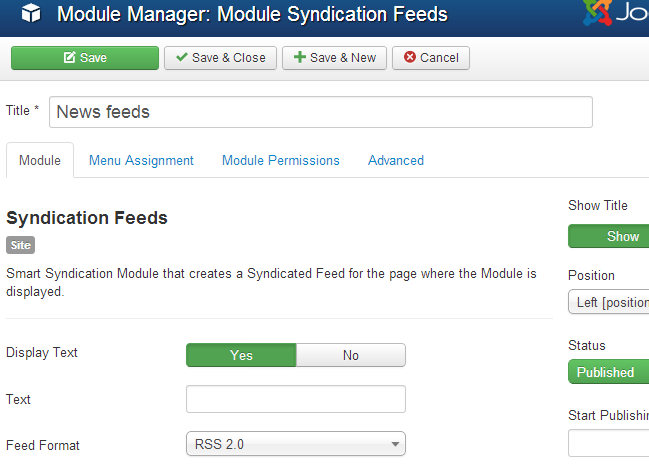The width and height of the screenshot is (649, 473).
Task: Click the module cube icon in header
Action: [x=31, y=15]
